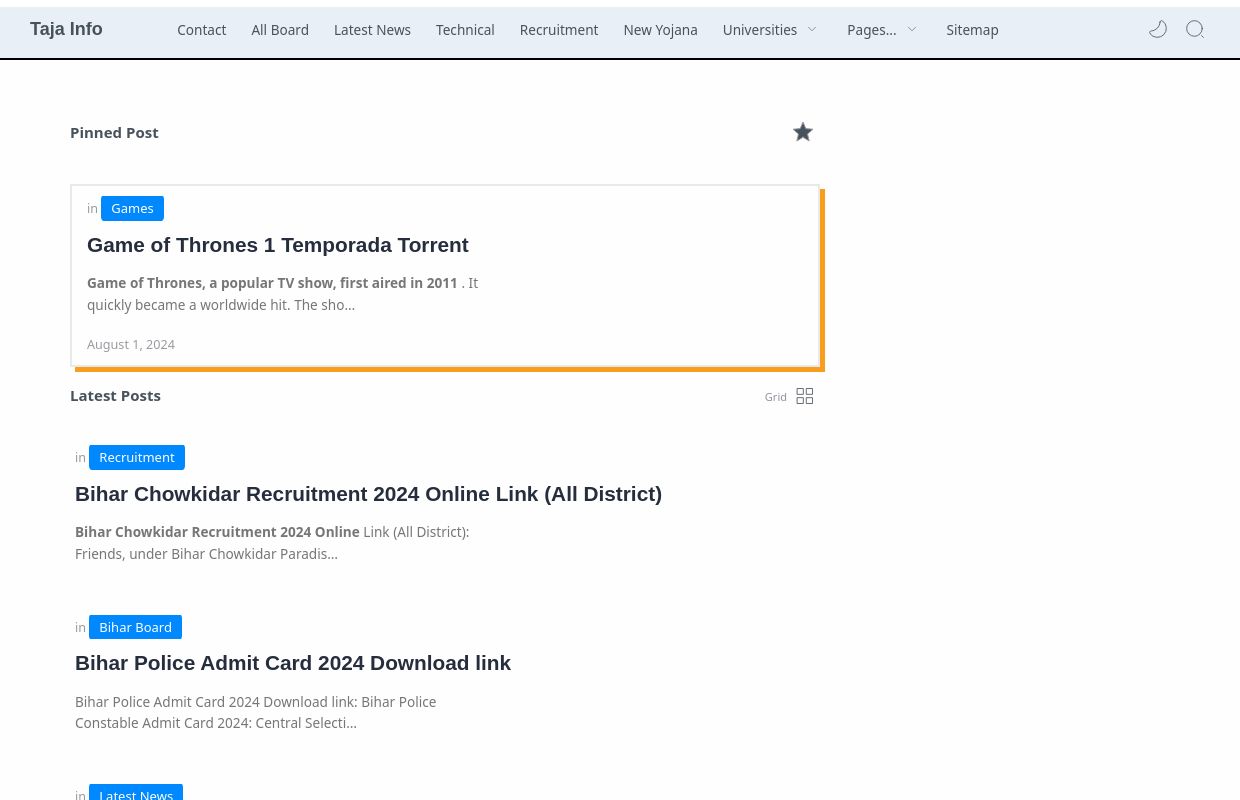
Task: Select the Bihar Board category tag
Action: [135, 627]
